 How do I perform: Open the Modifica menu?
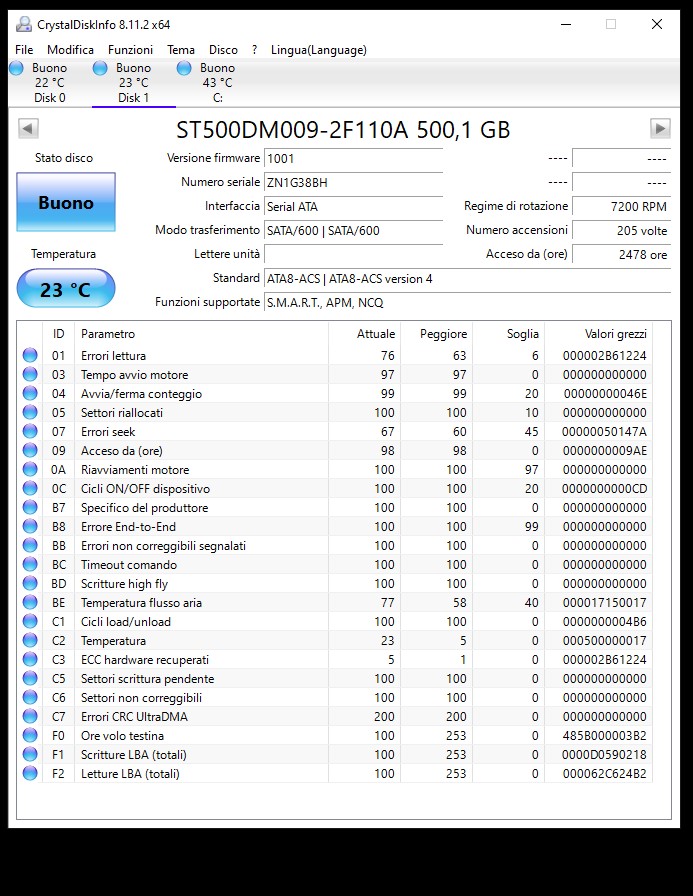click(70, 50)
